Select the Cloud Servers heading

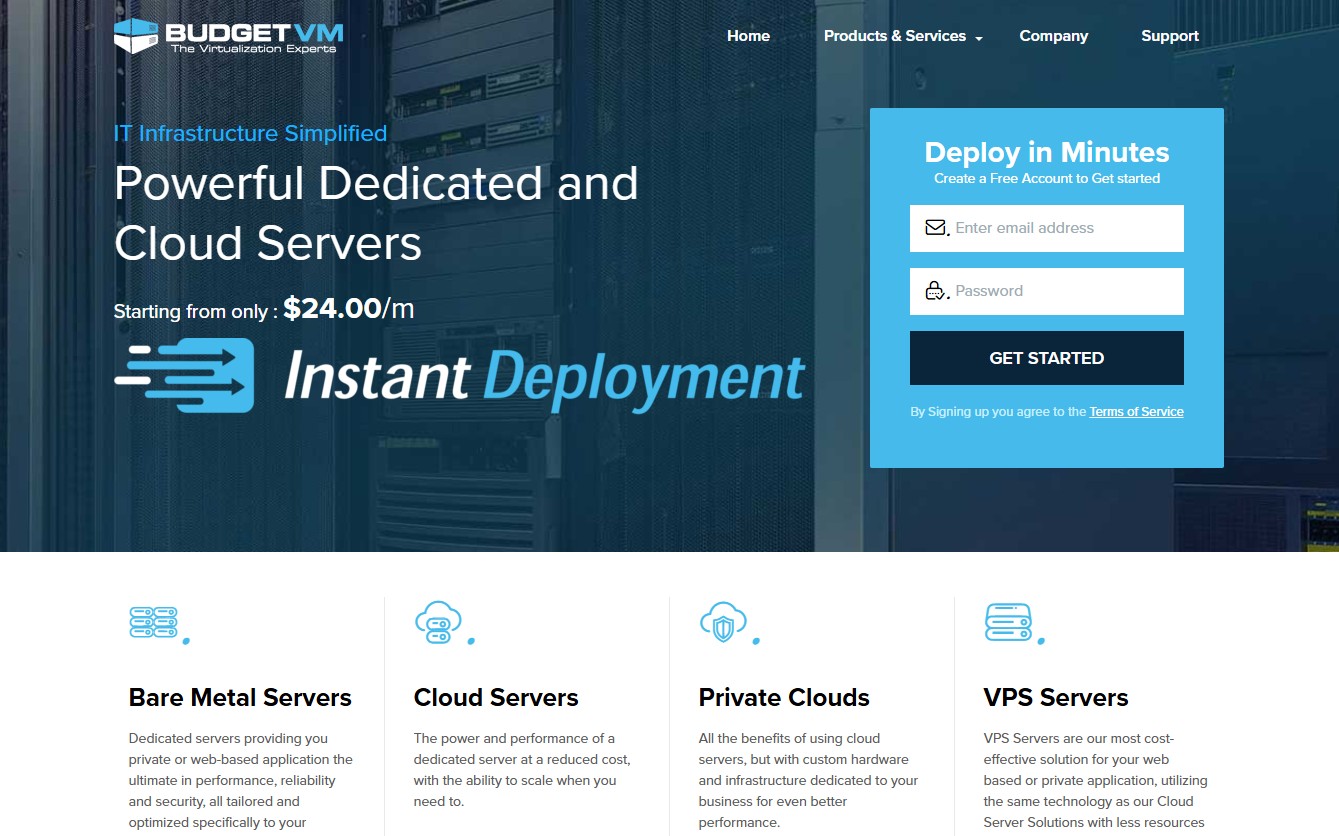tap(496, 697)
